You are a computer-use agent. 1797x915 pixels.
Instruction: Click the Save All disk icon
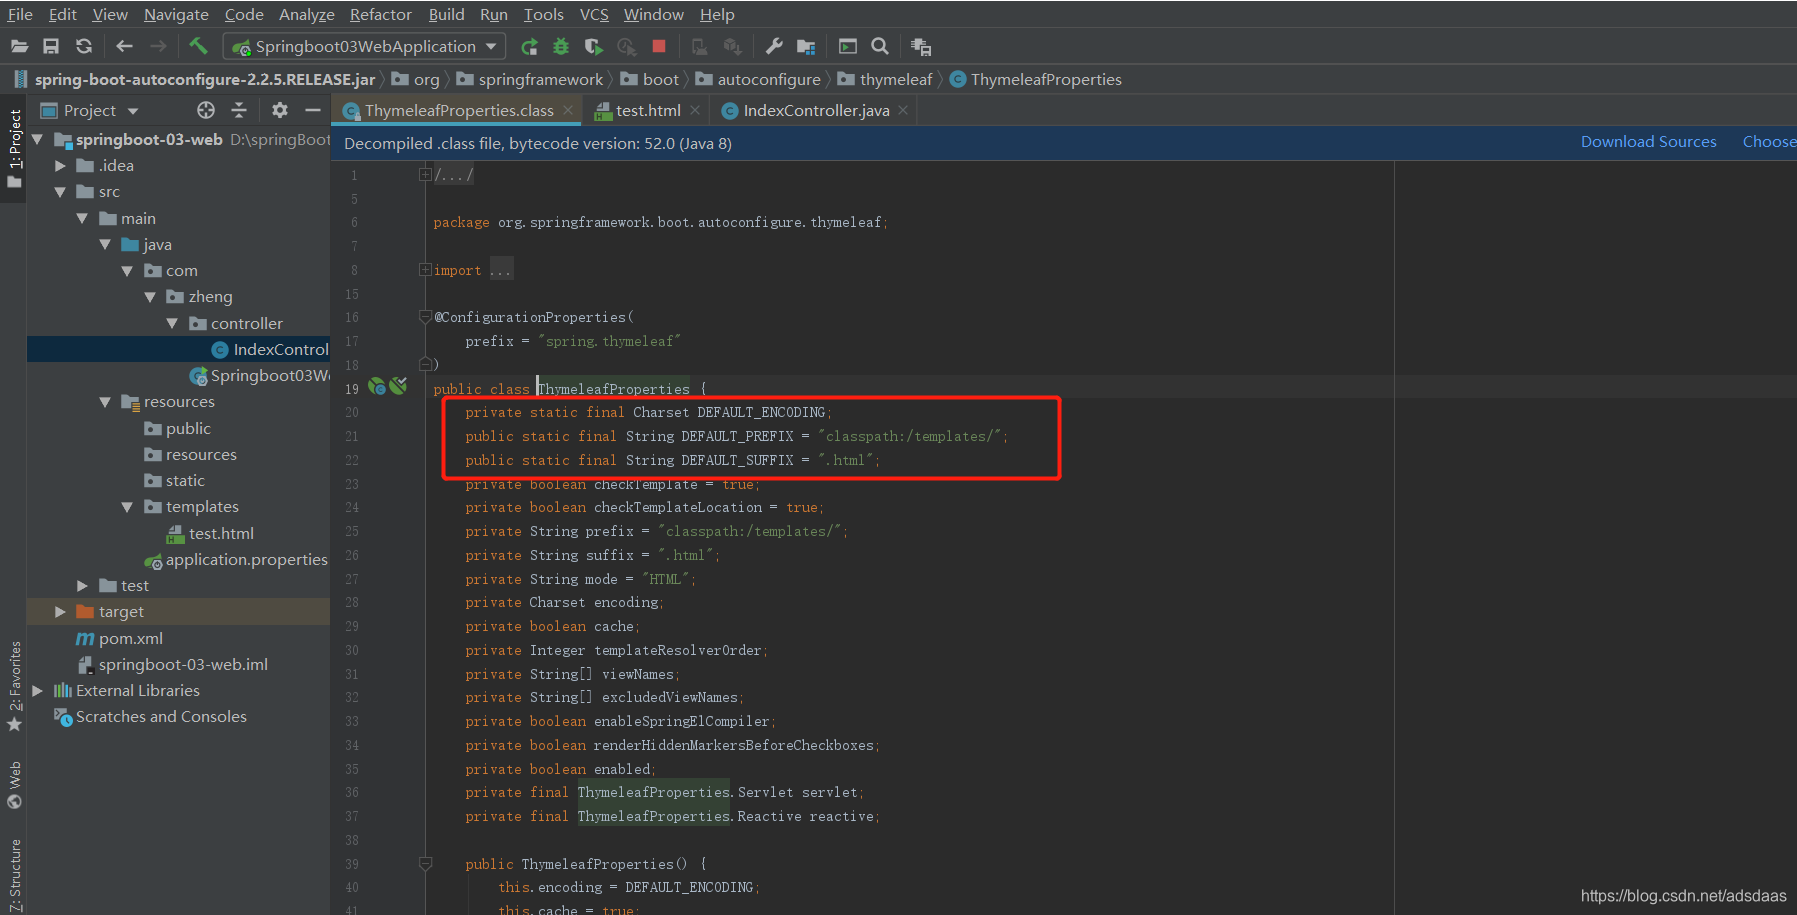point(51,46)
